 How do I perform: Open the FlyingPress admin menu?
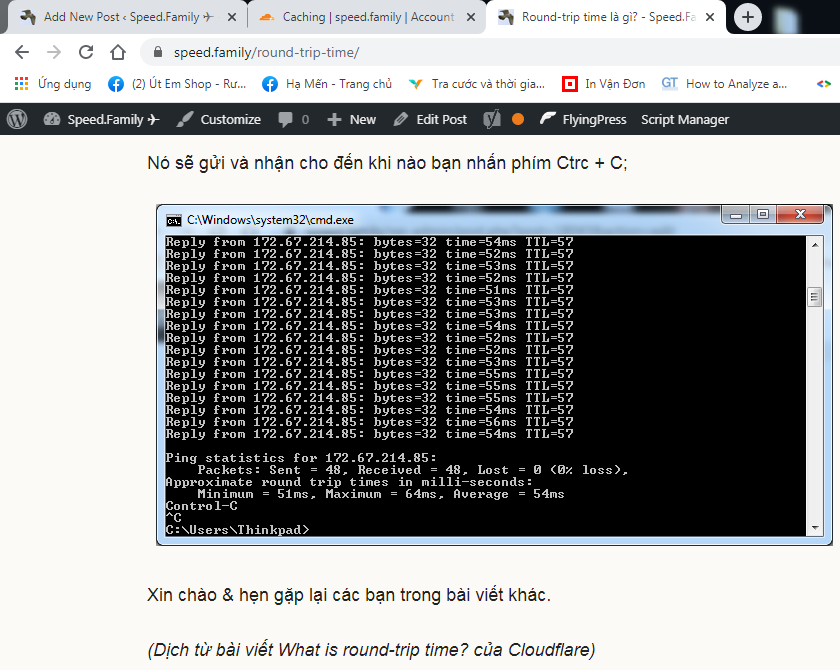(x=583, y=119)
